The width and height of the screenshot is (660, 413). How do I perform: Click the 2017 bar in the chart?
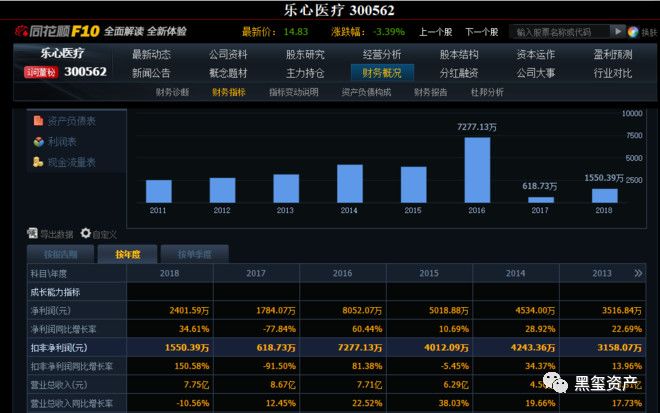point(541,200)
